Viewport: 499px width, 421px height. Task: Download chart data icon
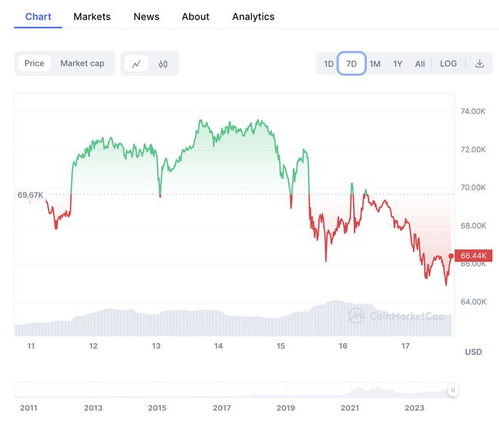point(479,63)
